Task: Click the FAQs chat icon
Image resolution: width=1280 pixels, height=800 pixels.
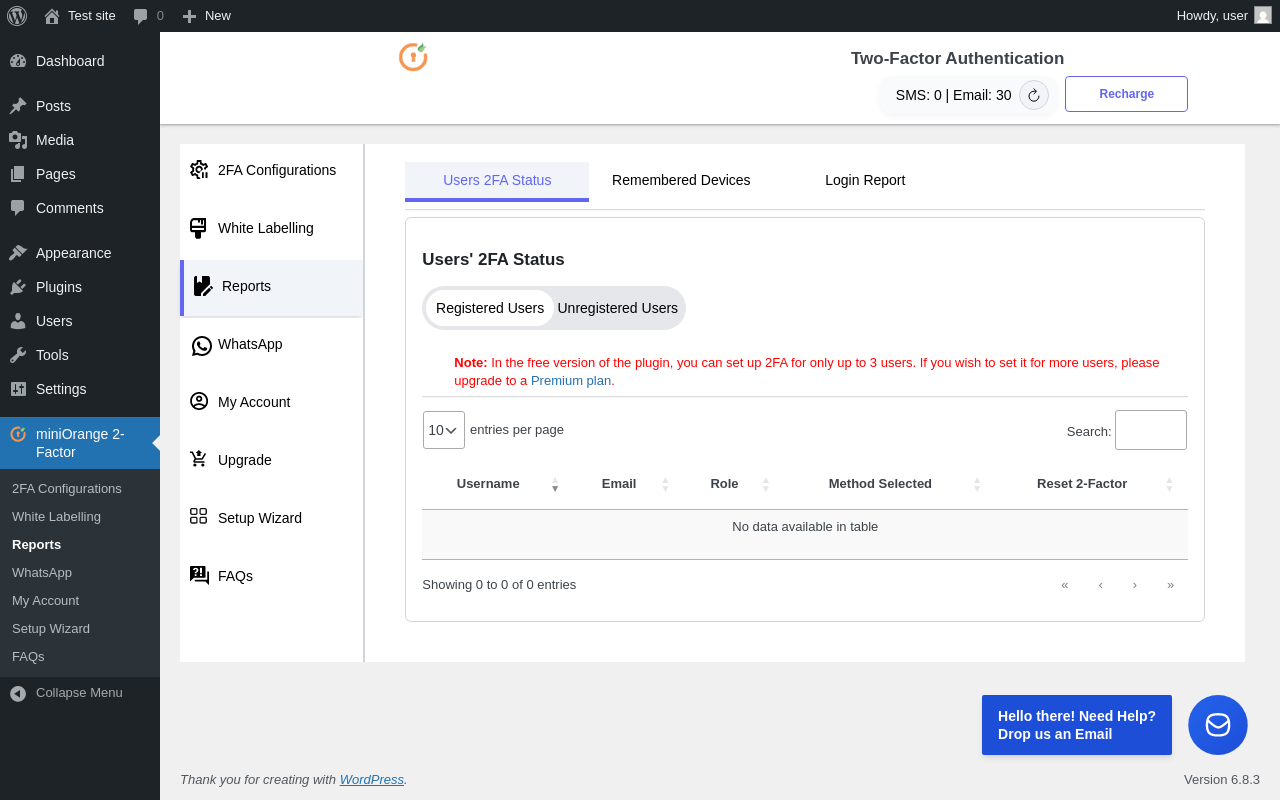Action: [199, 575]
